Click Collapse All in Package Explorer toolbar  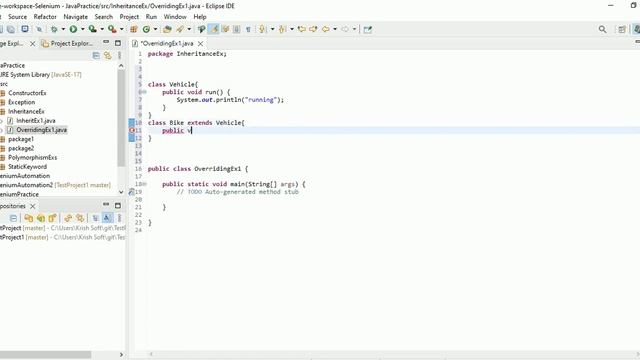coord(96,56)
